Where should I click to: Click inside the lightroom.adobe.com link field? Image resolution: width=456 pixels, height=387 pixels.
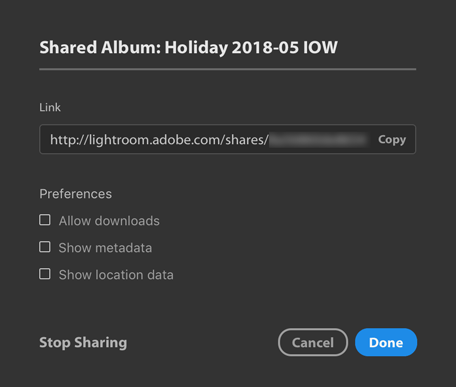click(x=228, y=139)
